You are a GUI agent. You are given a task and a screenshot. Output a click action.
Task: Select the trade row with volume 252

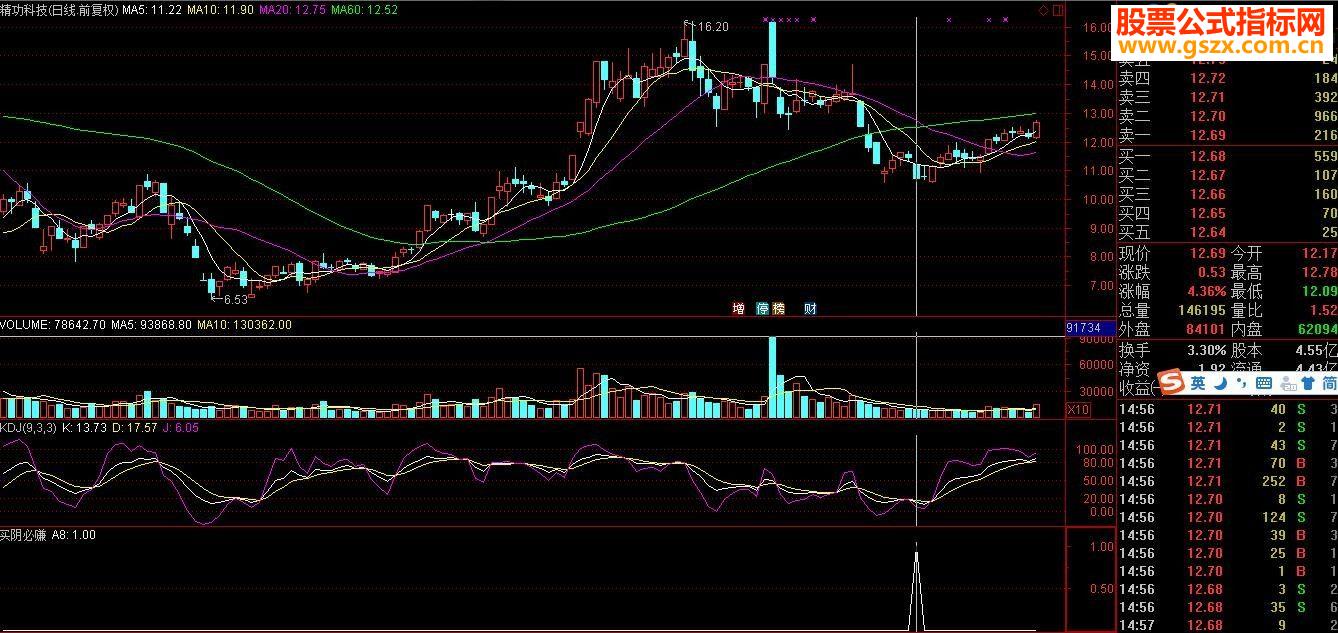click(1227, 481)
